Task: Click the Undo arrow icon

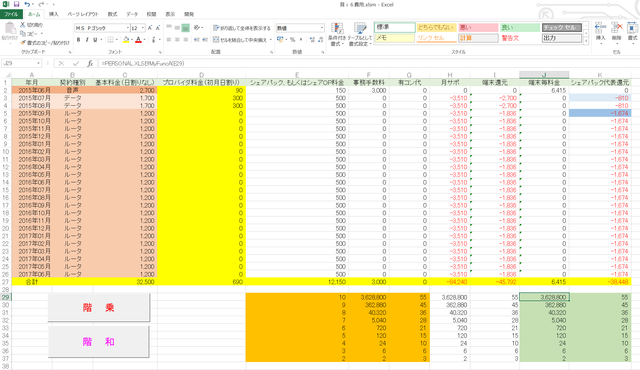Action: pos(27,4)
